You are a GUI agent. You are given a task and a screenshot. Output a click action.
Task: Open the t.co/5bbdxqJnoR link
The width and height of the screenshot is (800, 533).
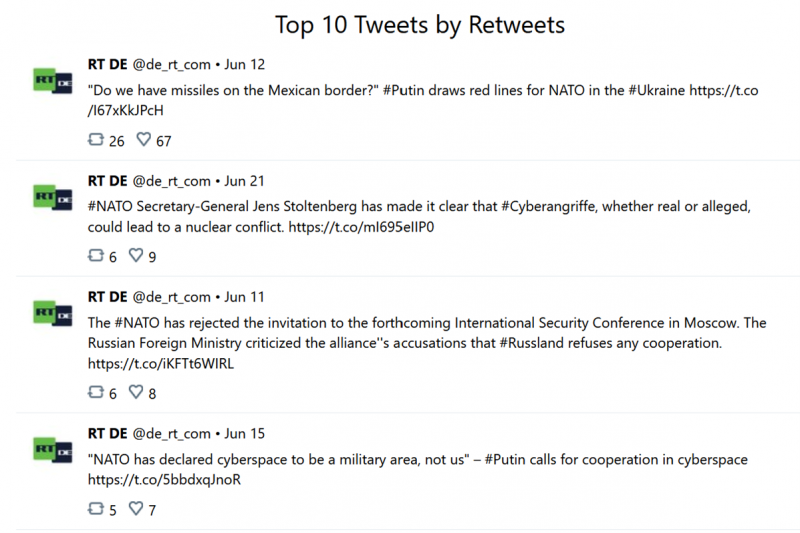(164, 480)
